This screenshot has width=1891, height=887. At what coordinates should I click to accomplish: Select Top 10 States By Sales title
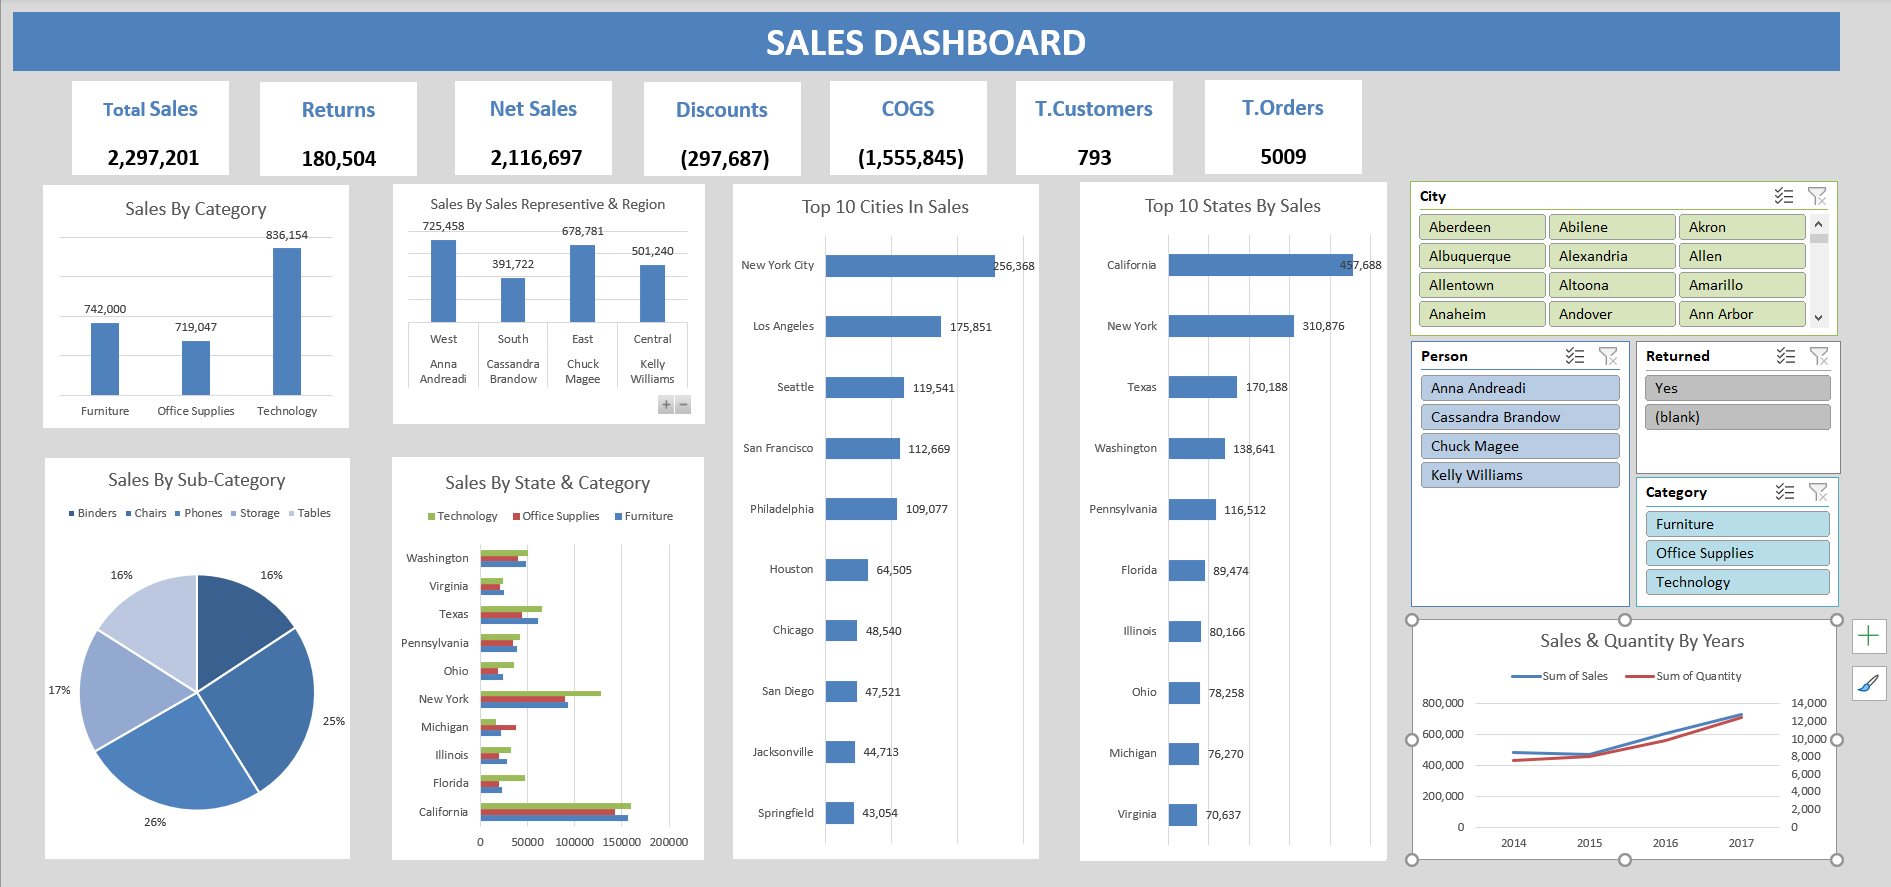click(1233, 206)
